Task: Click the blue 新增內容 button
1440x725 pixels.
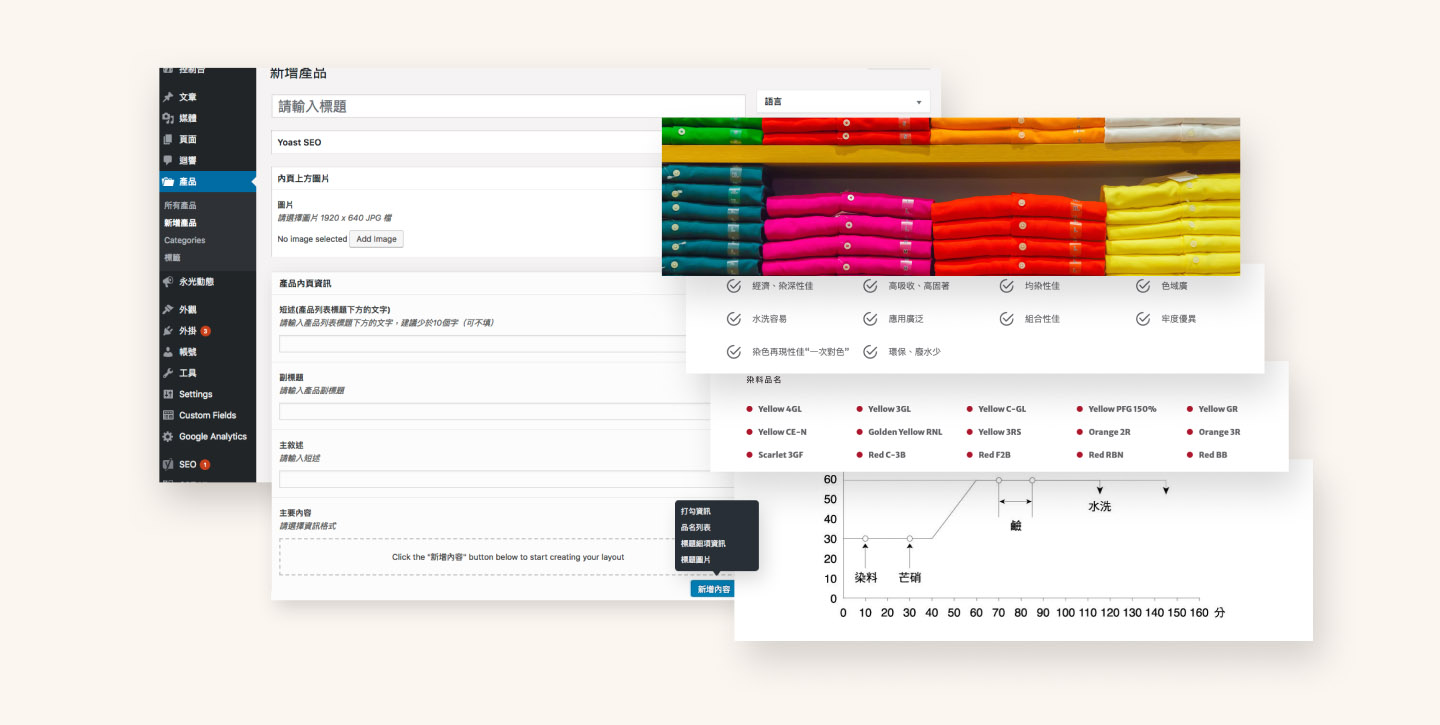Action: pyautogui.click(x=714, y=589)
